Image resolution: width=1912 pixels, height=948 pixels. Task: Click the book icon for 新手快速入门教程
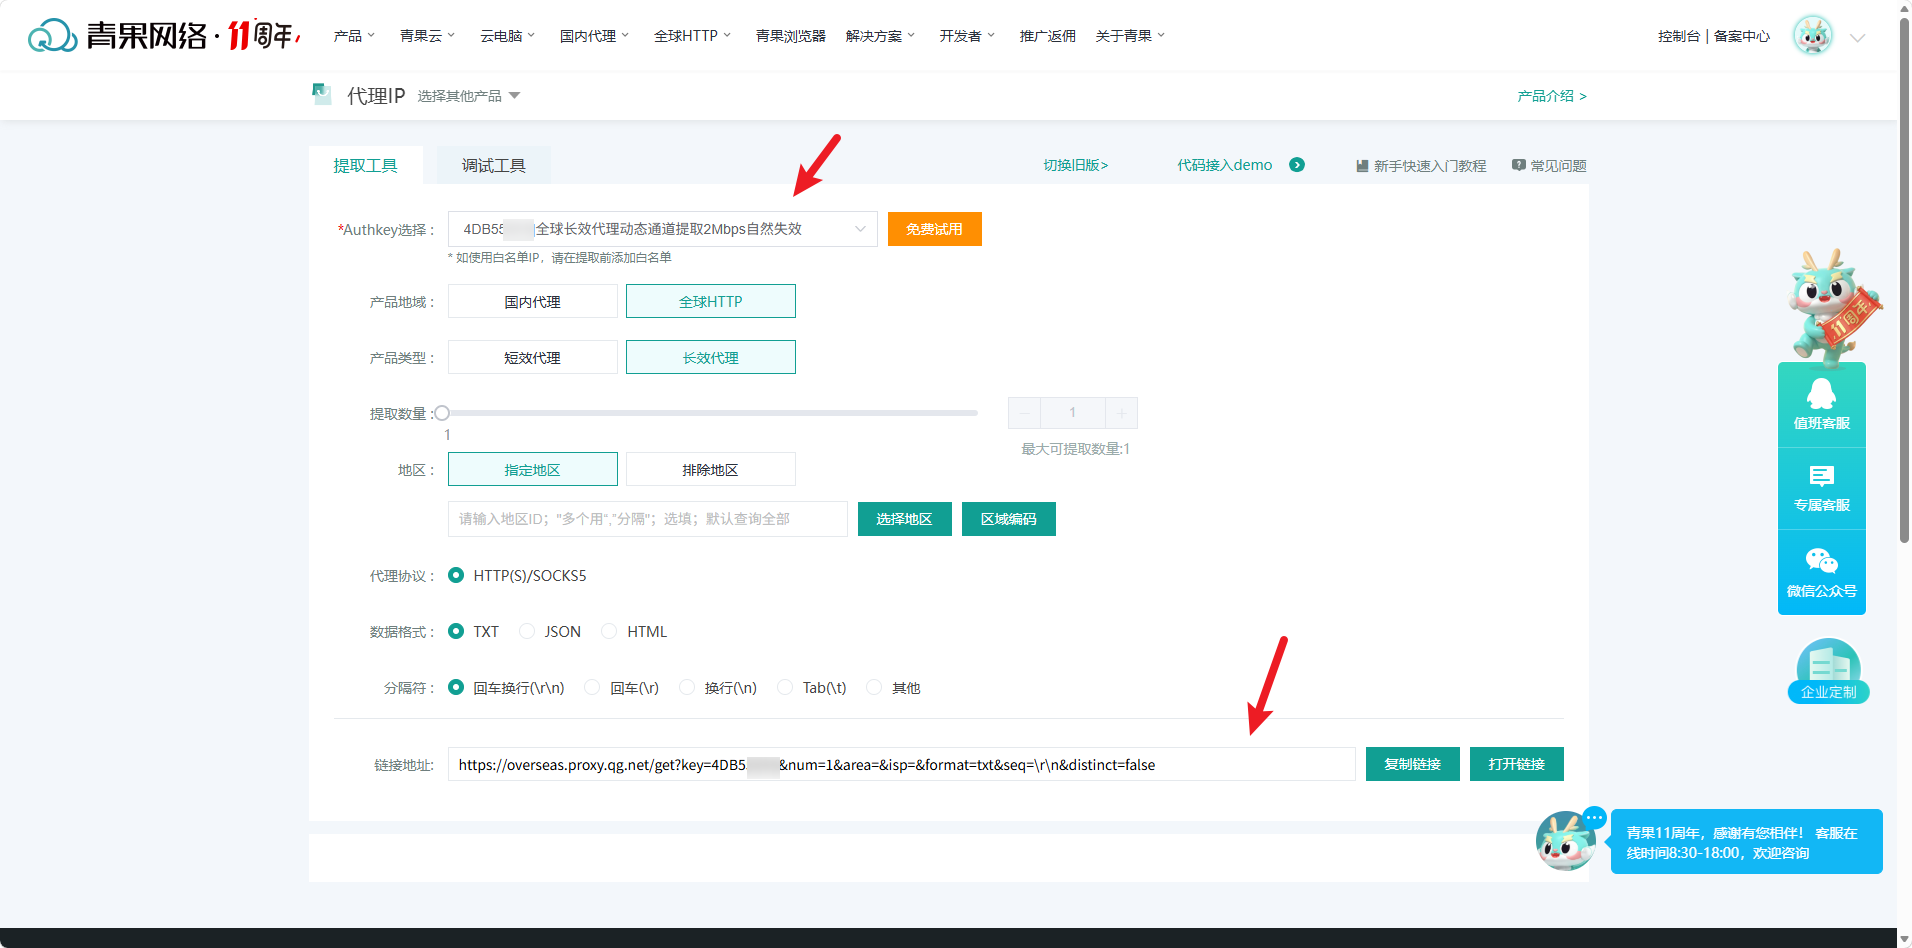[x=1361, y=166]
